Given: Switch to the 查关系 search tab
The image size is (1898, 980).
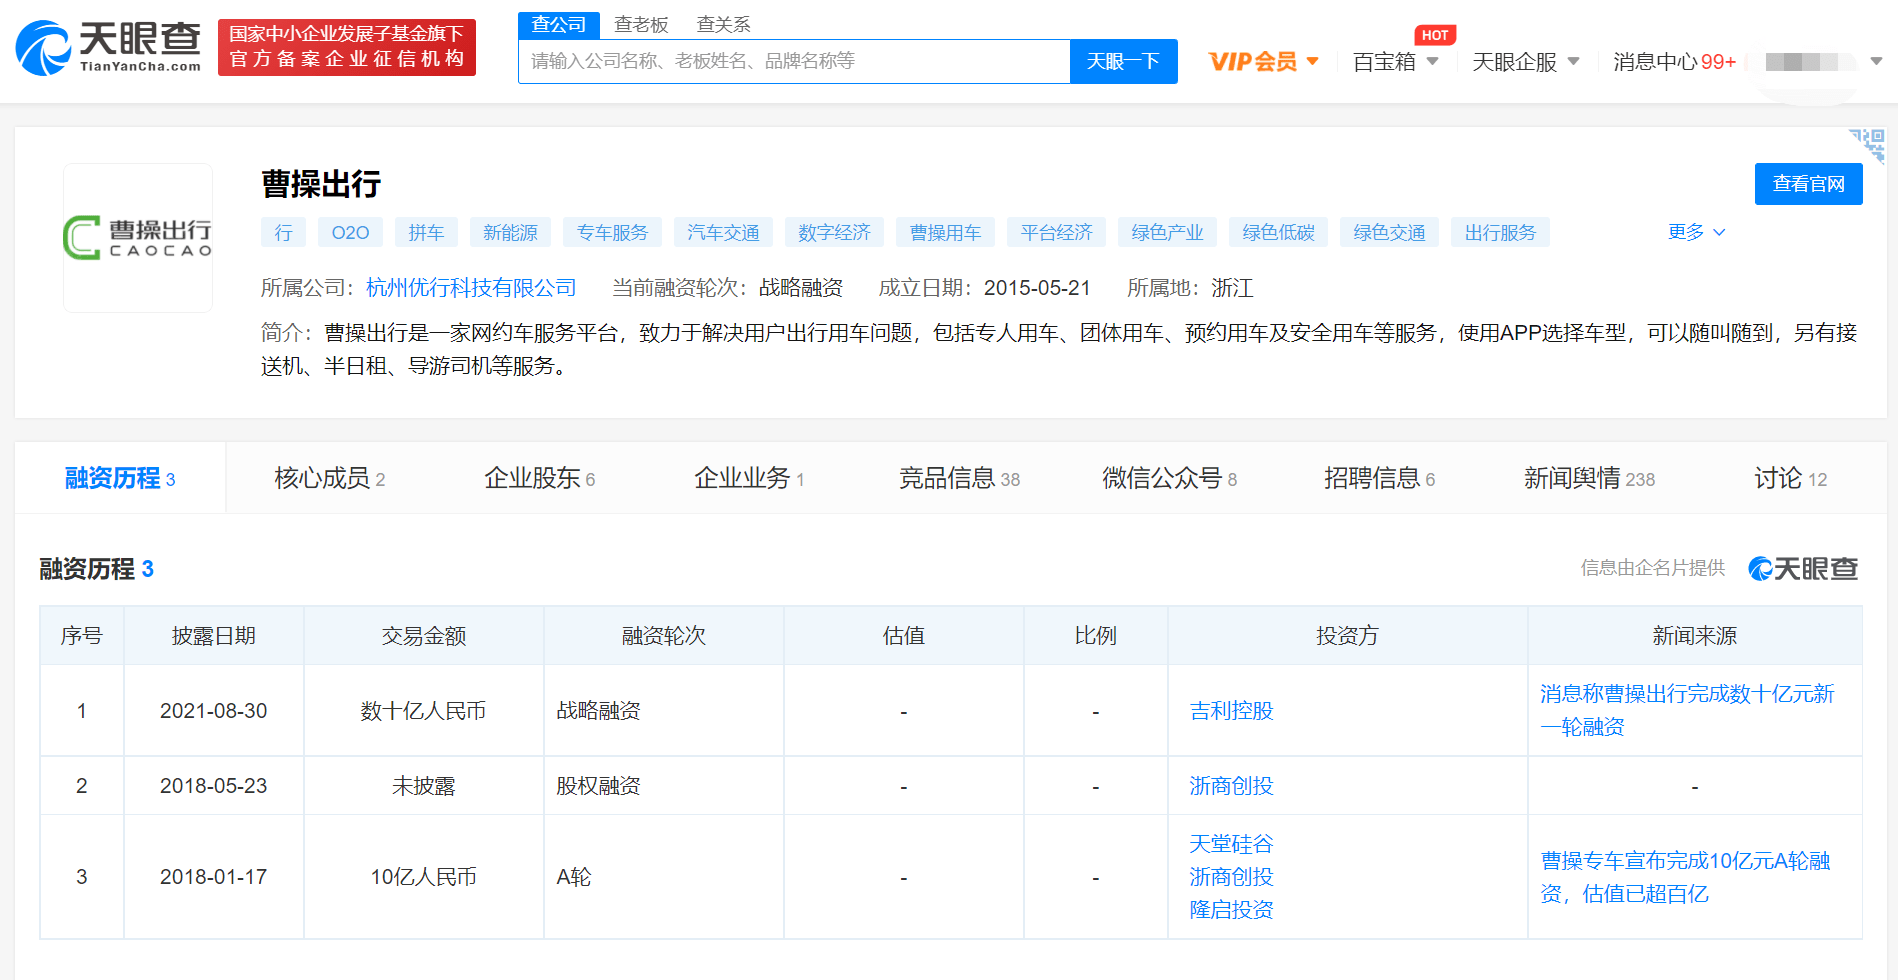Looking at the screenshot, I should tap(723, 25).
